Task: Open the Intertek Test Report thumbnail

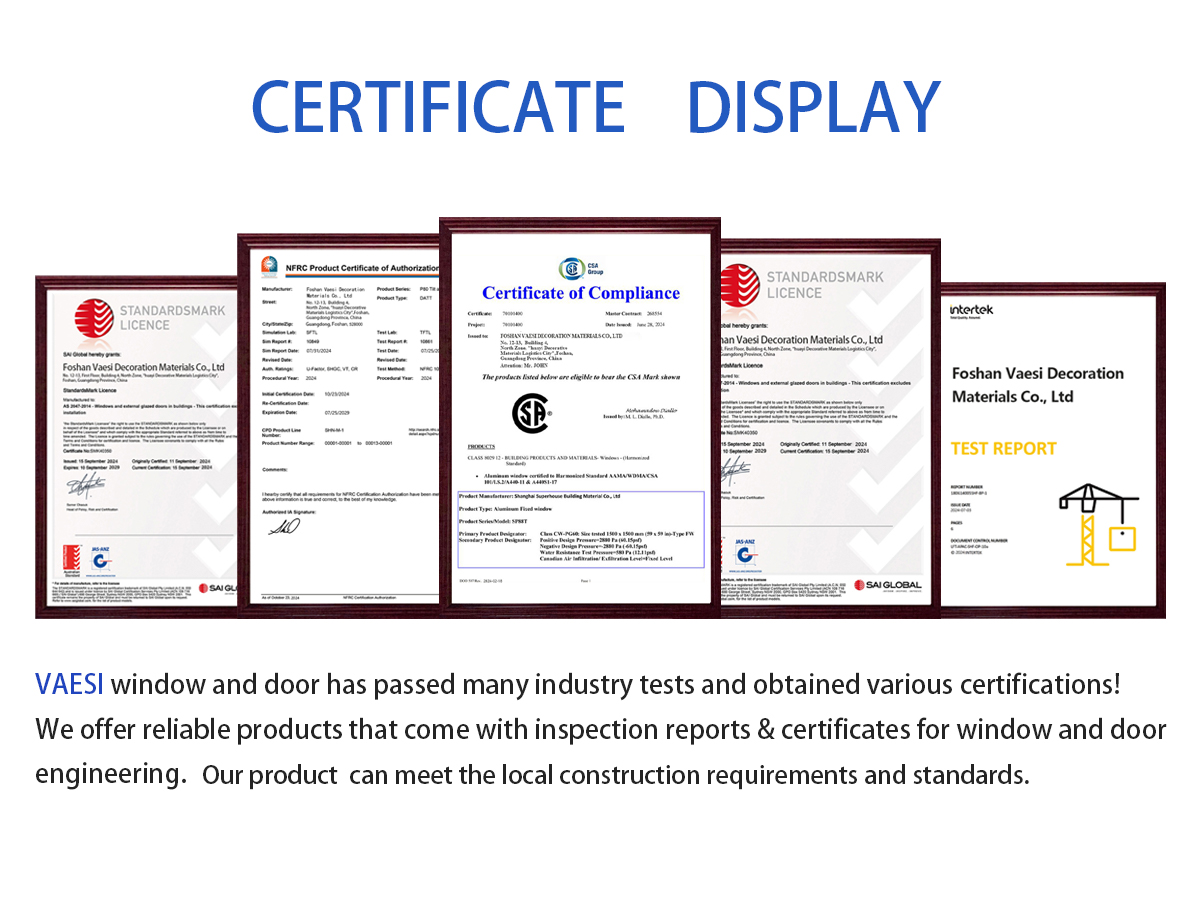Action: click(x=1052, y=449)
